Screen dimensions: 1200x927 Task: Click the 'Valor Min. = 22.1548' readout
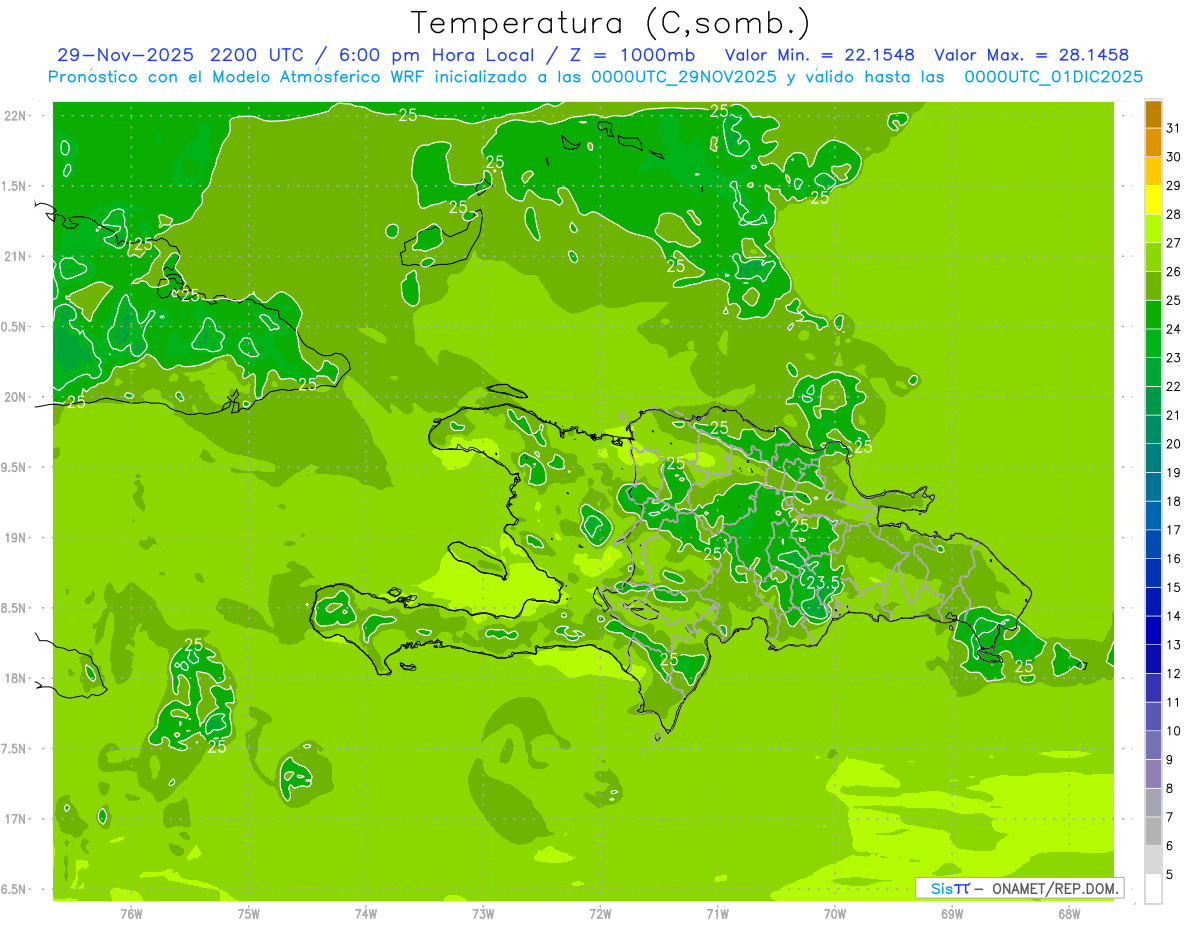819,55
